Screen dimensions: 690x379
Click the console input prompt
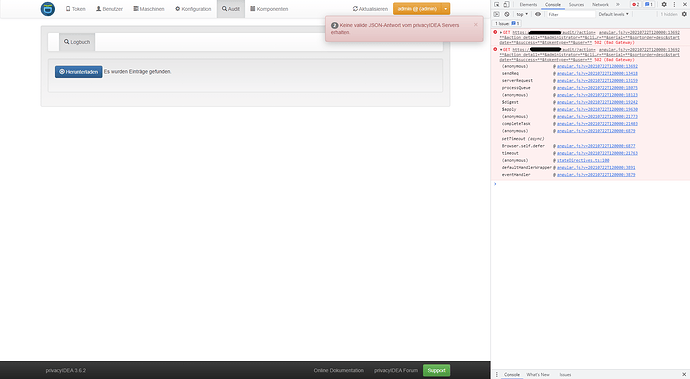point(590,184)
